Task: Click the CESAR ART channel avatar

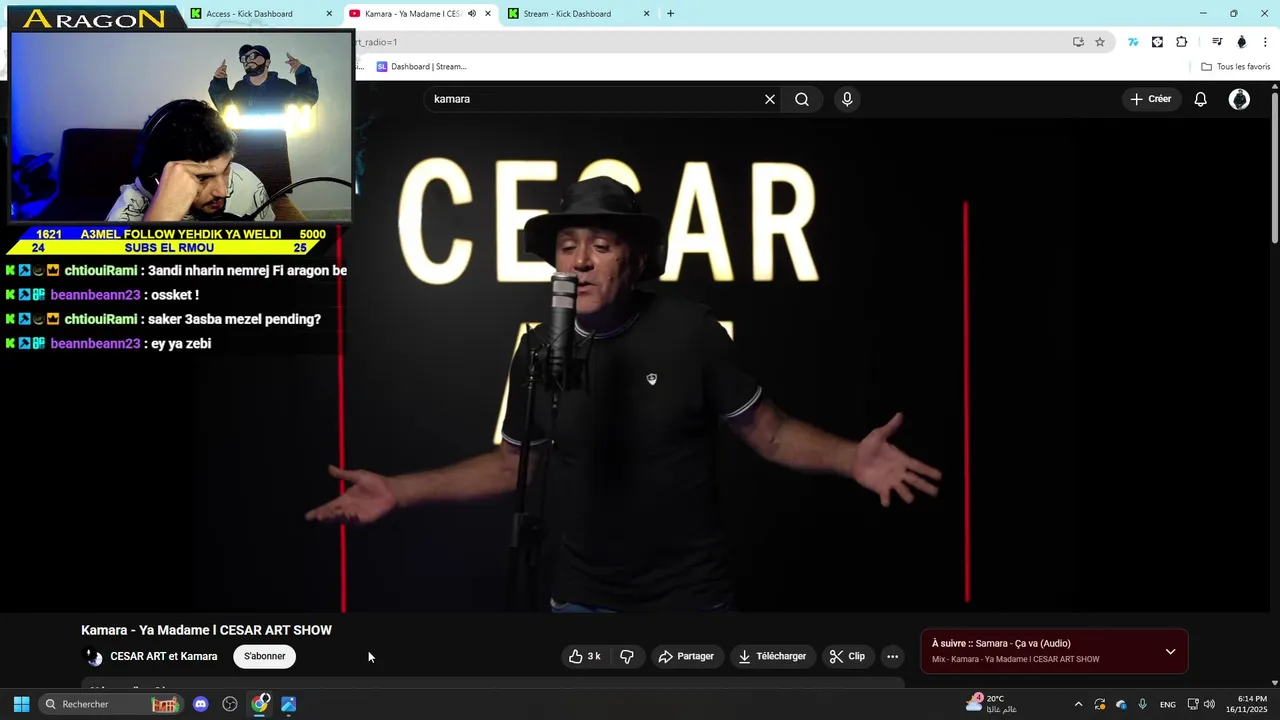Action: click(x=93, y=657)
